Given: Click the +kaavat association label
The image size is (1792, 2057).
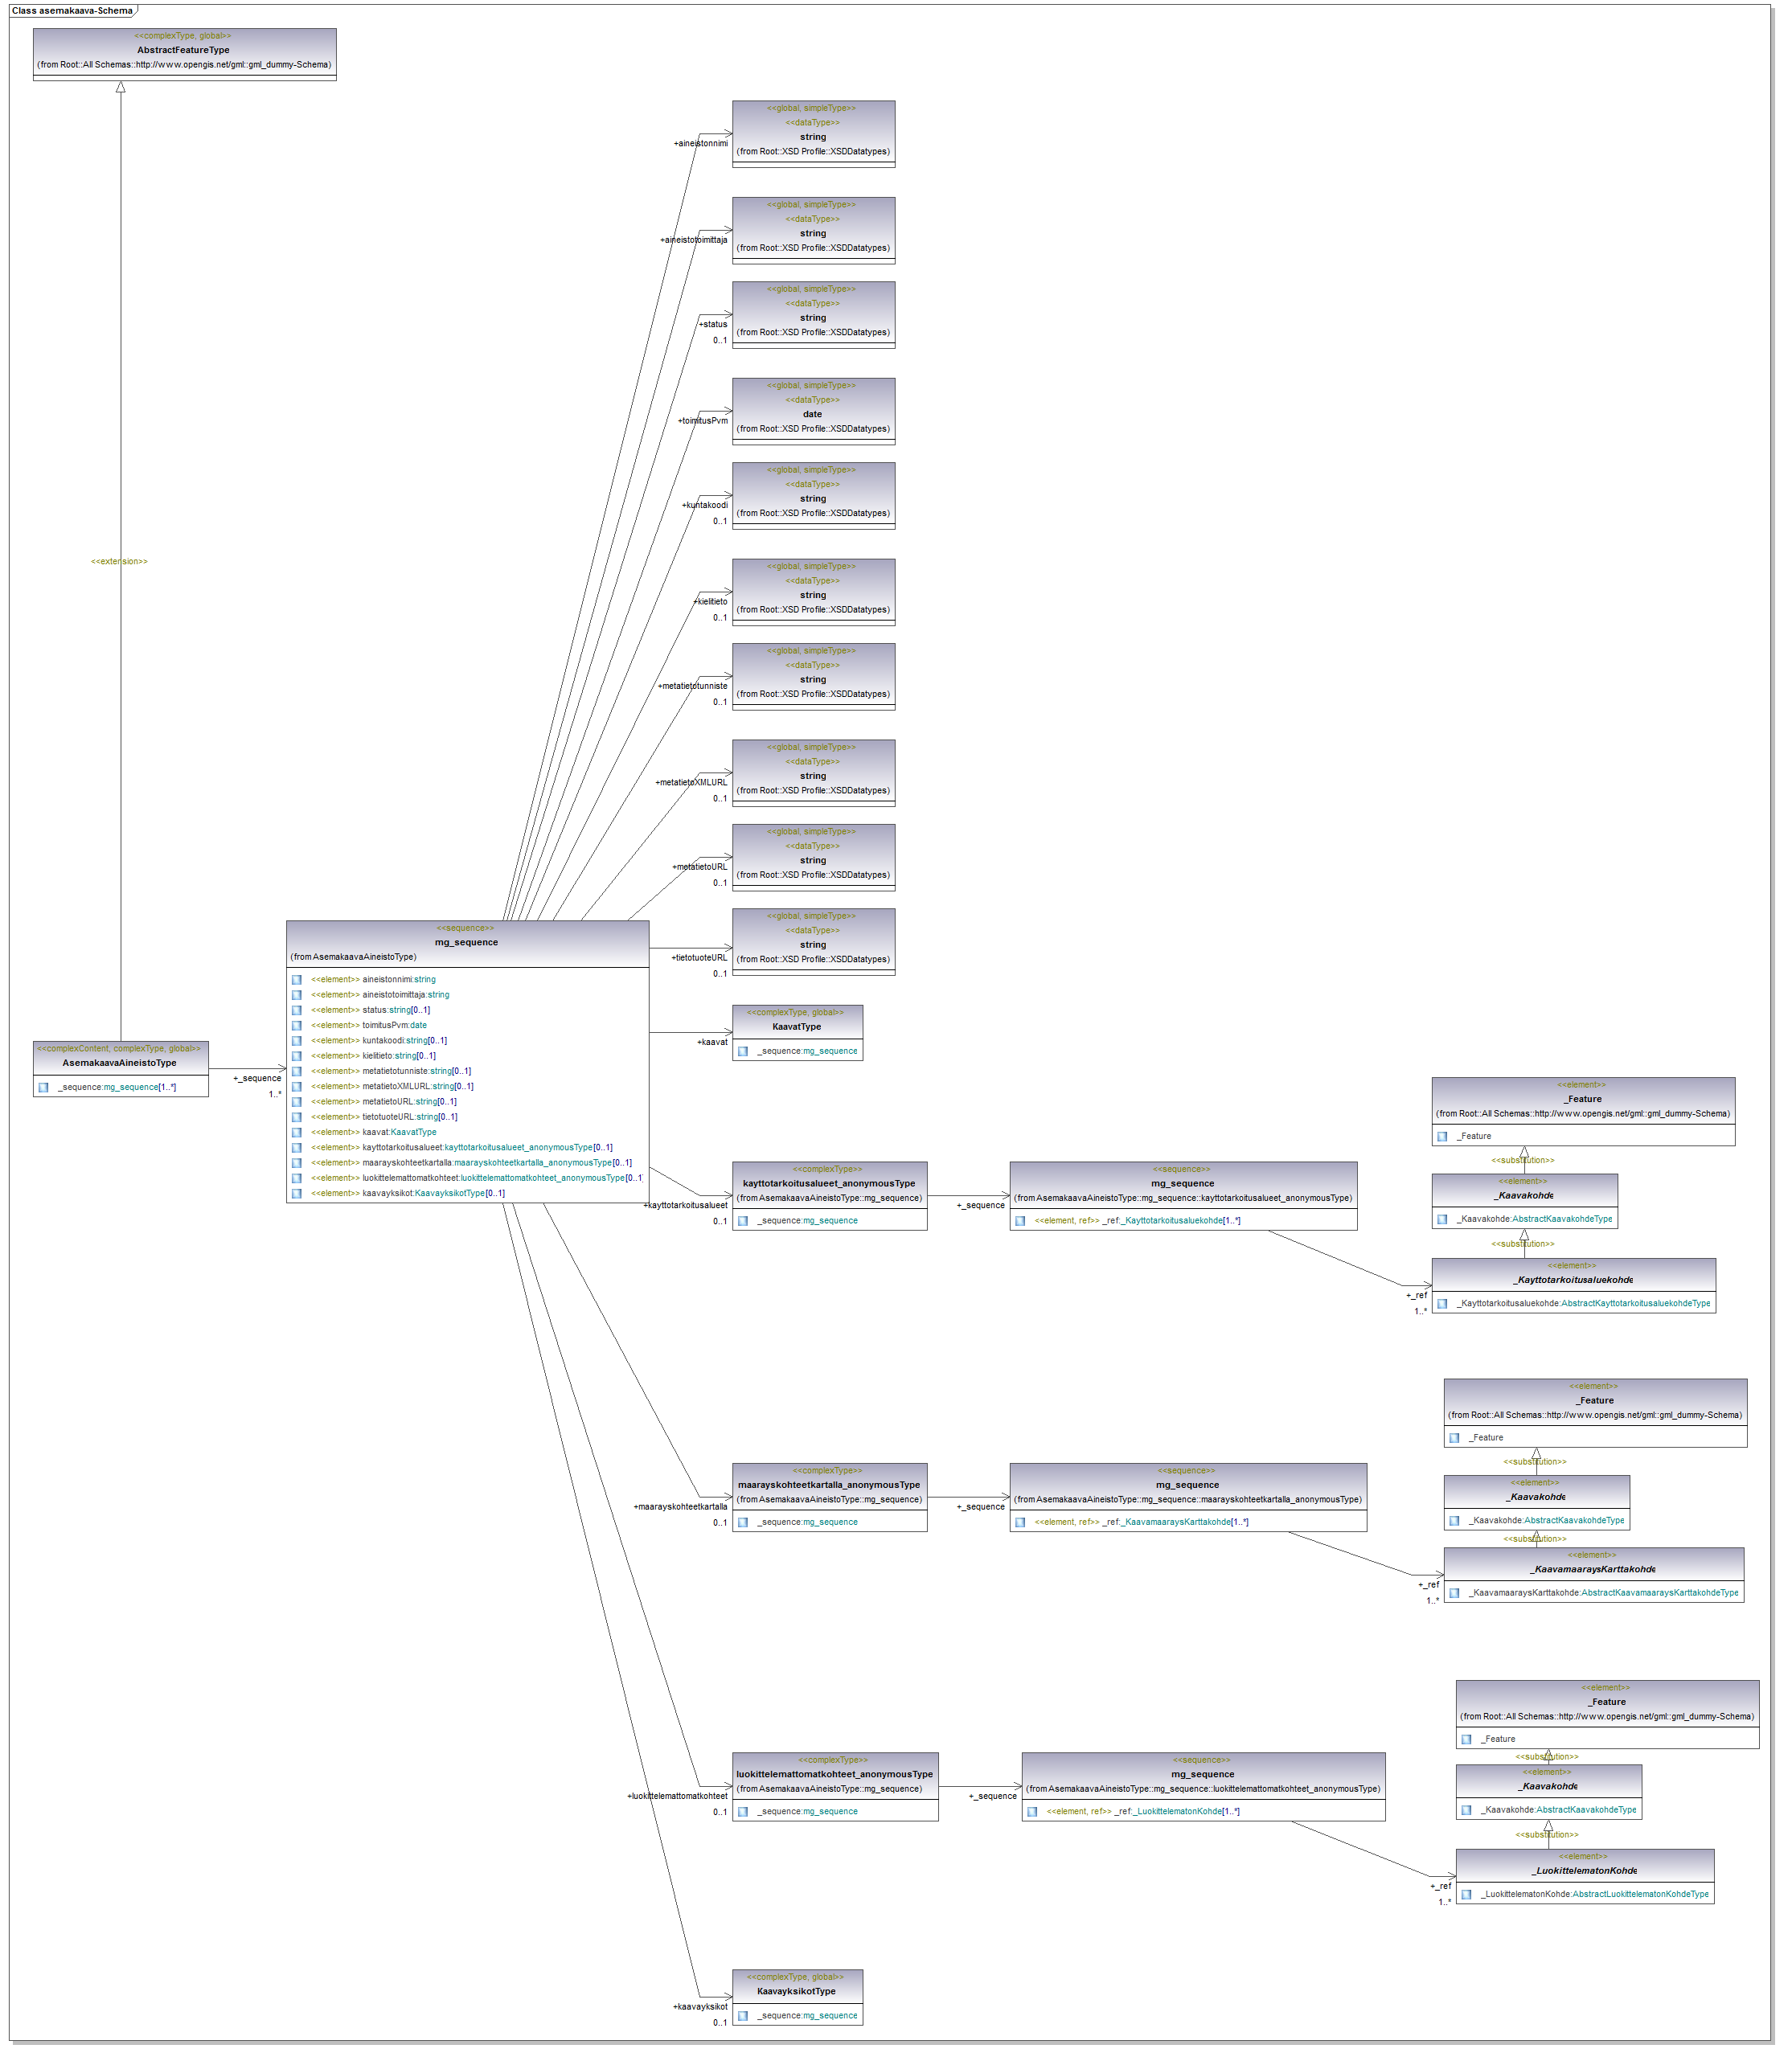Looking at the screenshot, I should tap(712, 1043).
